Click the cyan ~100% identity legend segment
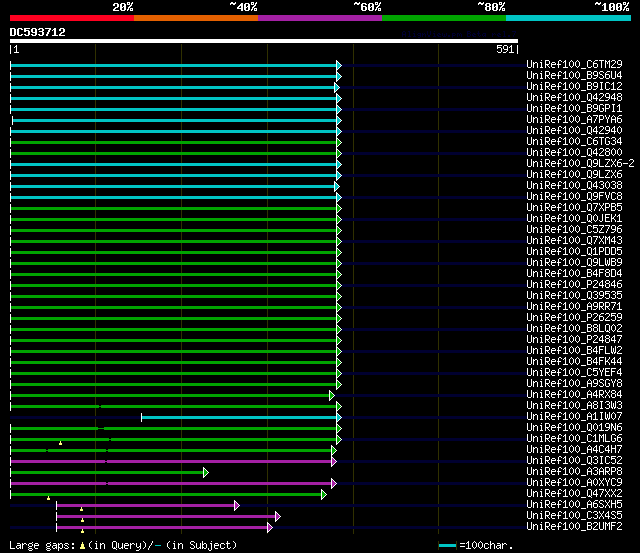640x553 pixels. point(567,18)
